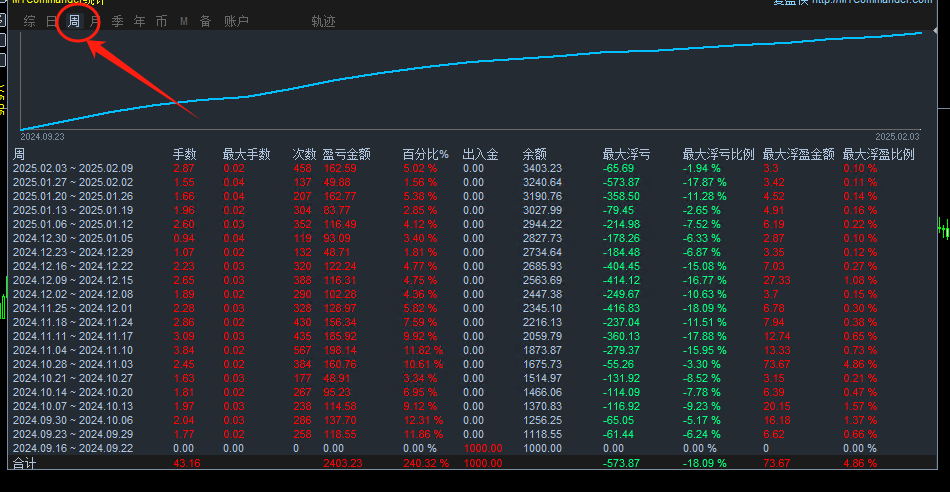Click trade count value 567
Screen dimensions: 950x492
(302, 350)
